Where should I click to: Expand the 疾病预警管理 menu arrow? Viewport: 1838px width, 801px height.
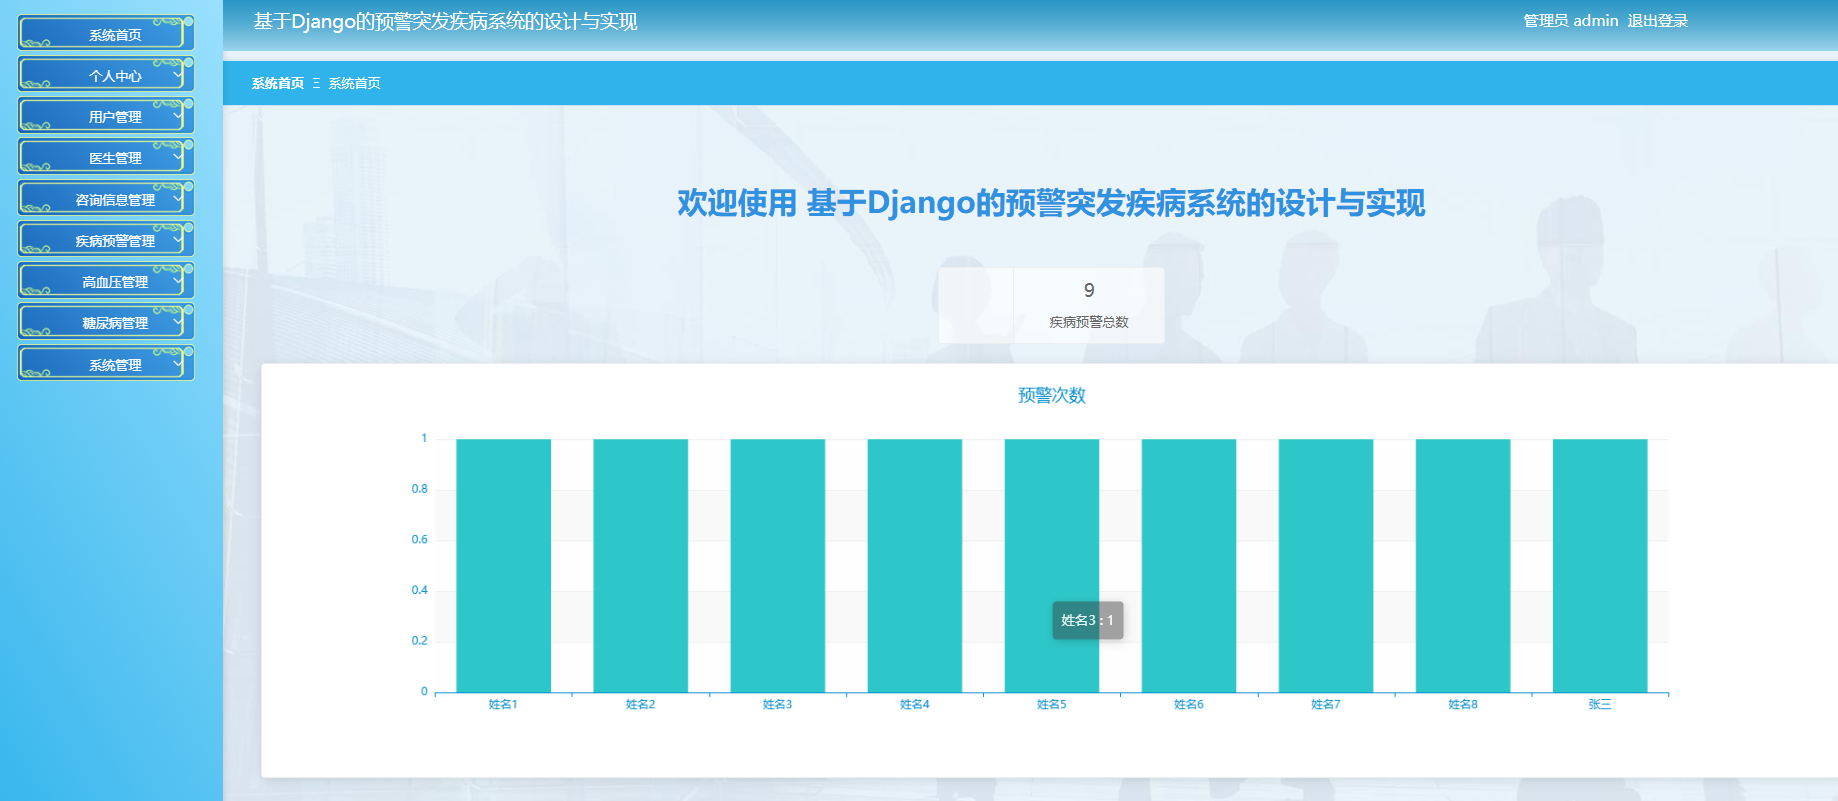(x=178, y=239)
